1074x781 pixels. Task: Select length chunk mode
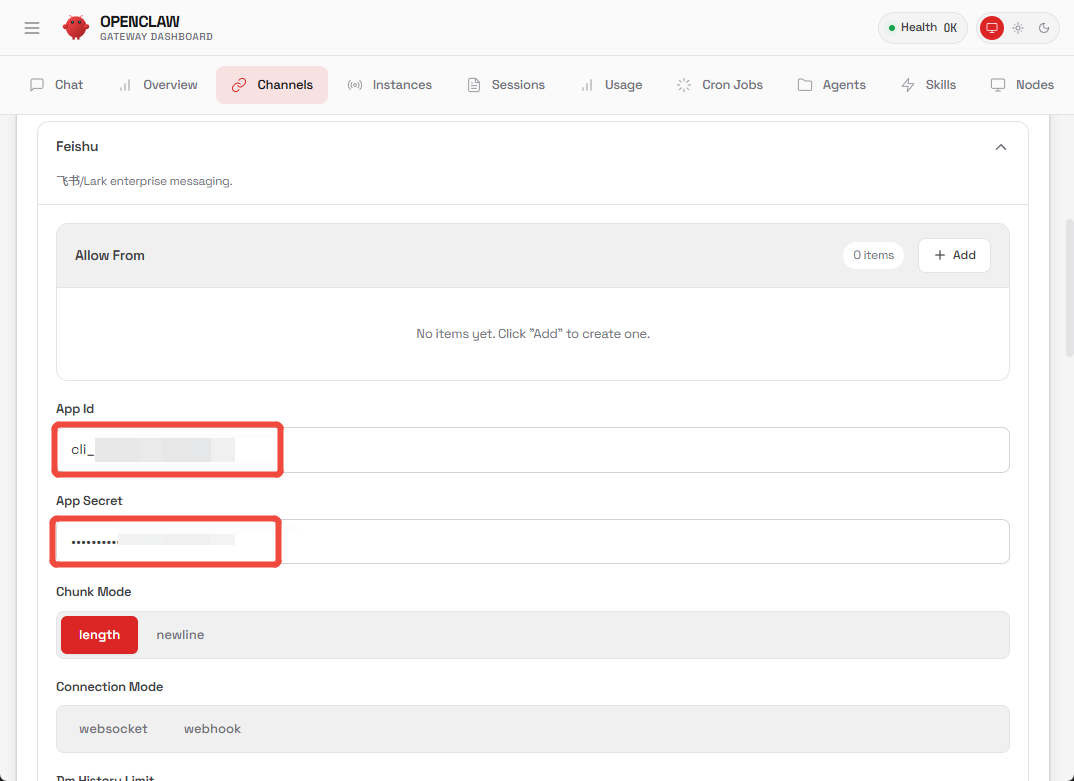pyautogui.click(x=99, y=635)
